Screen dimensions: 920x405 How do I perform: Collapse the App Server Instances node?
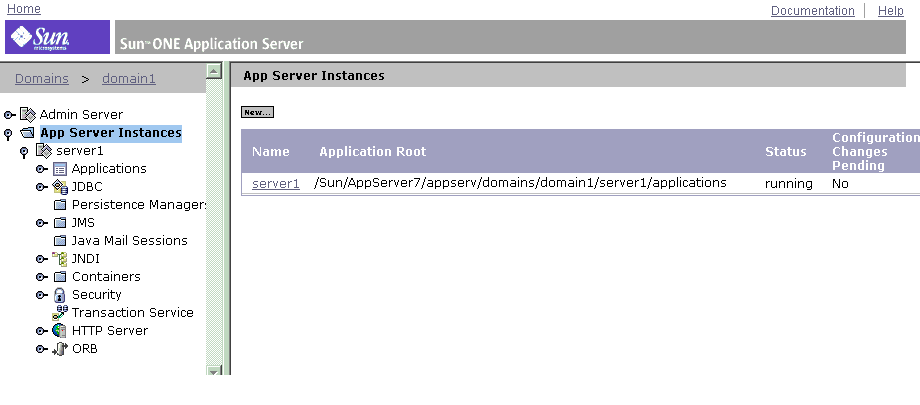point(8,134)
